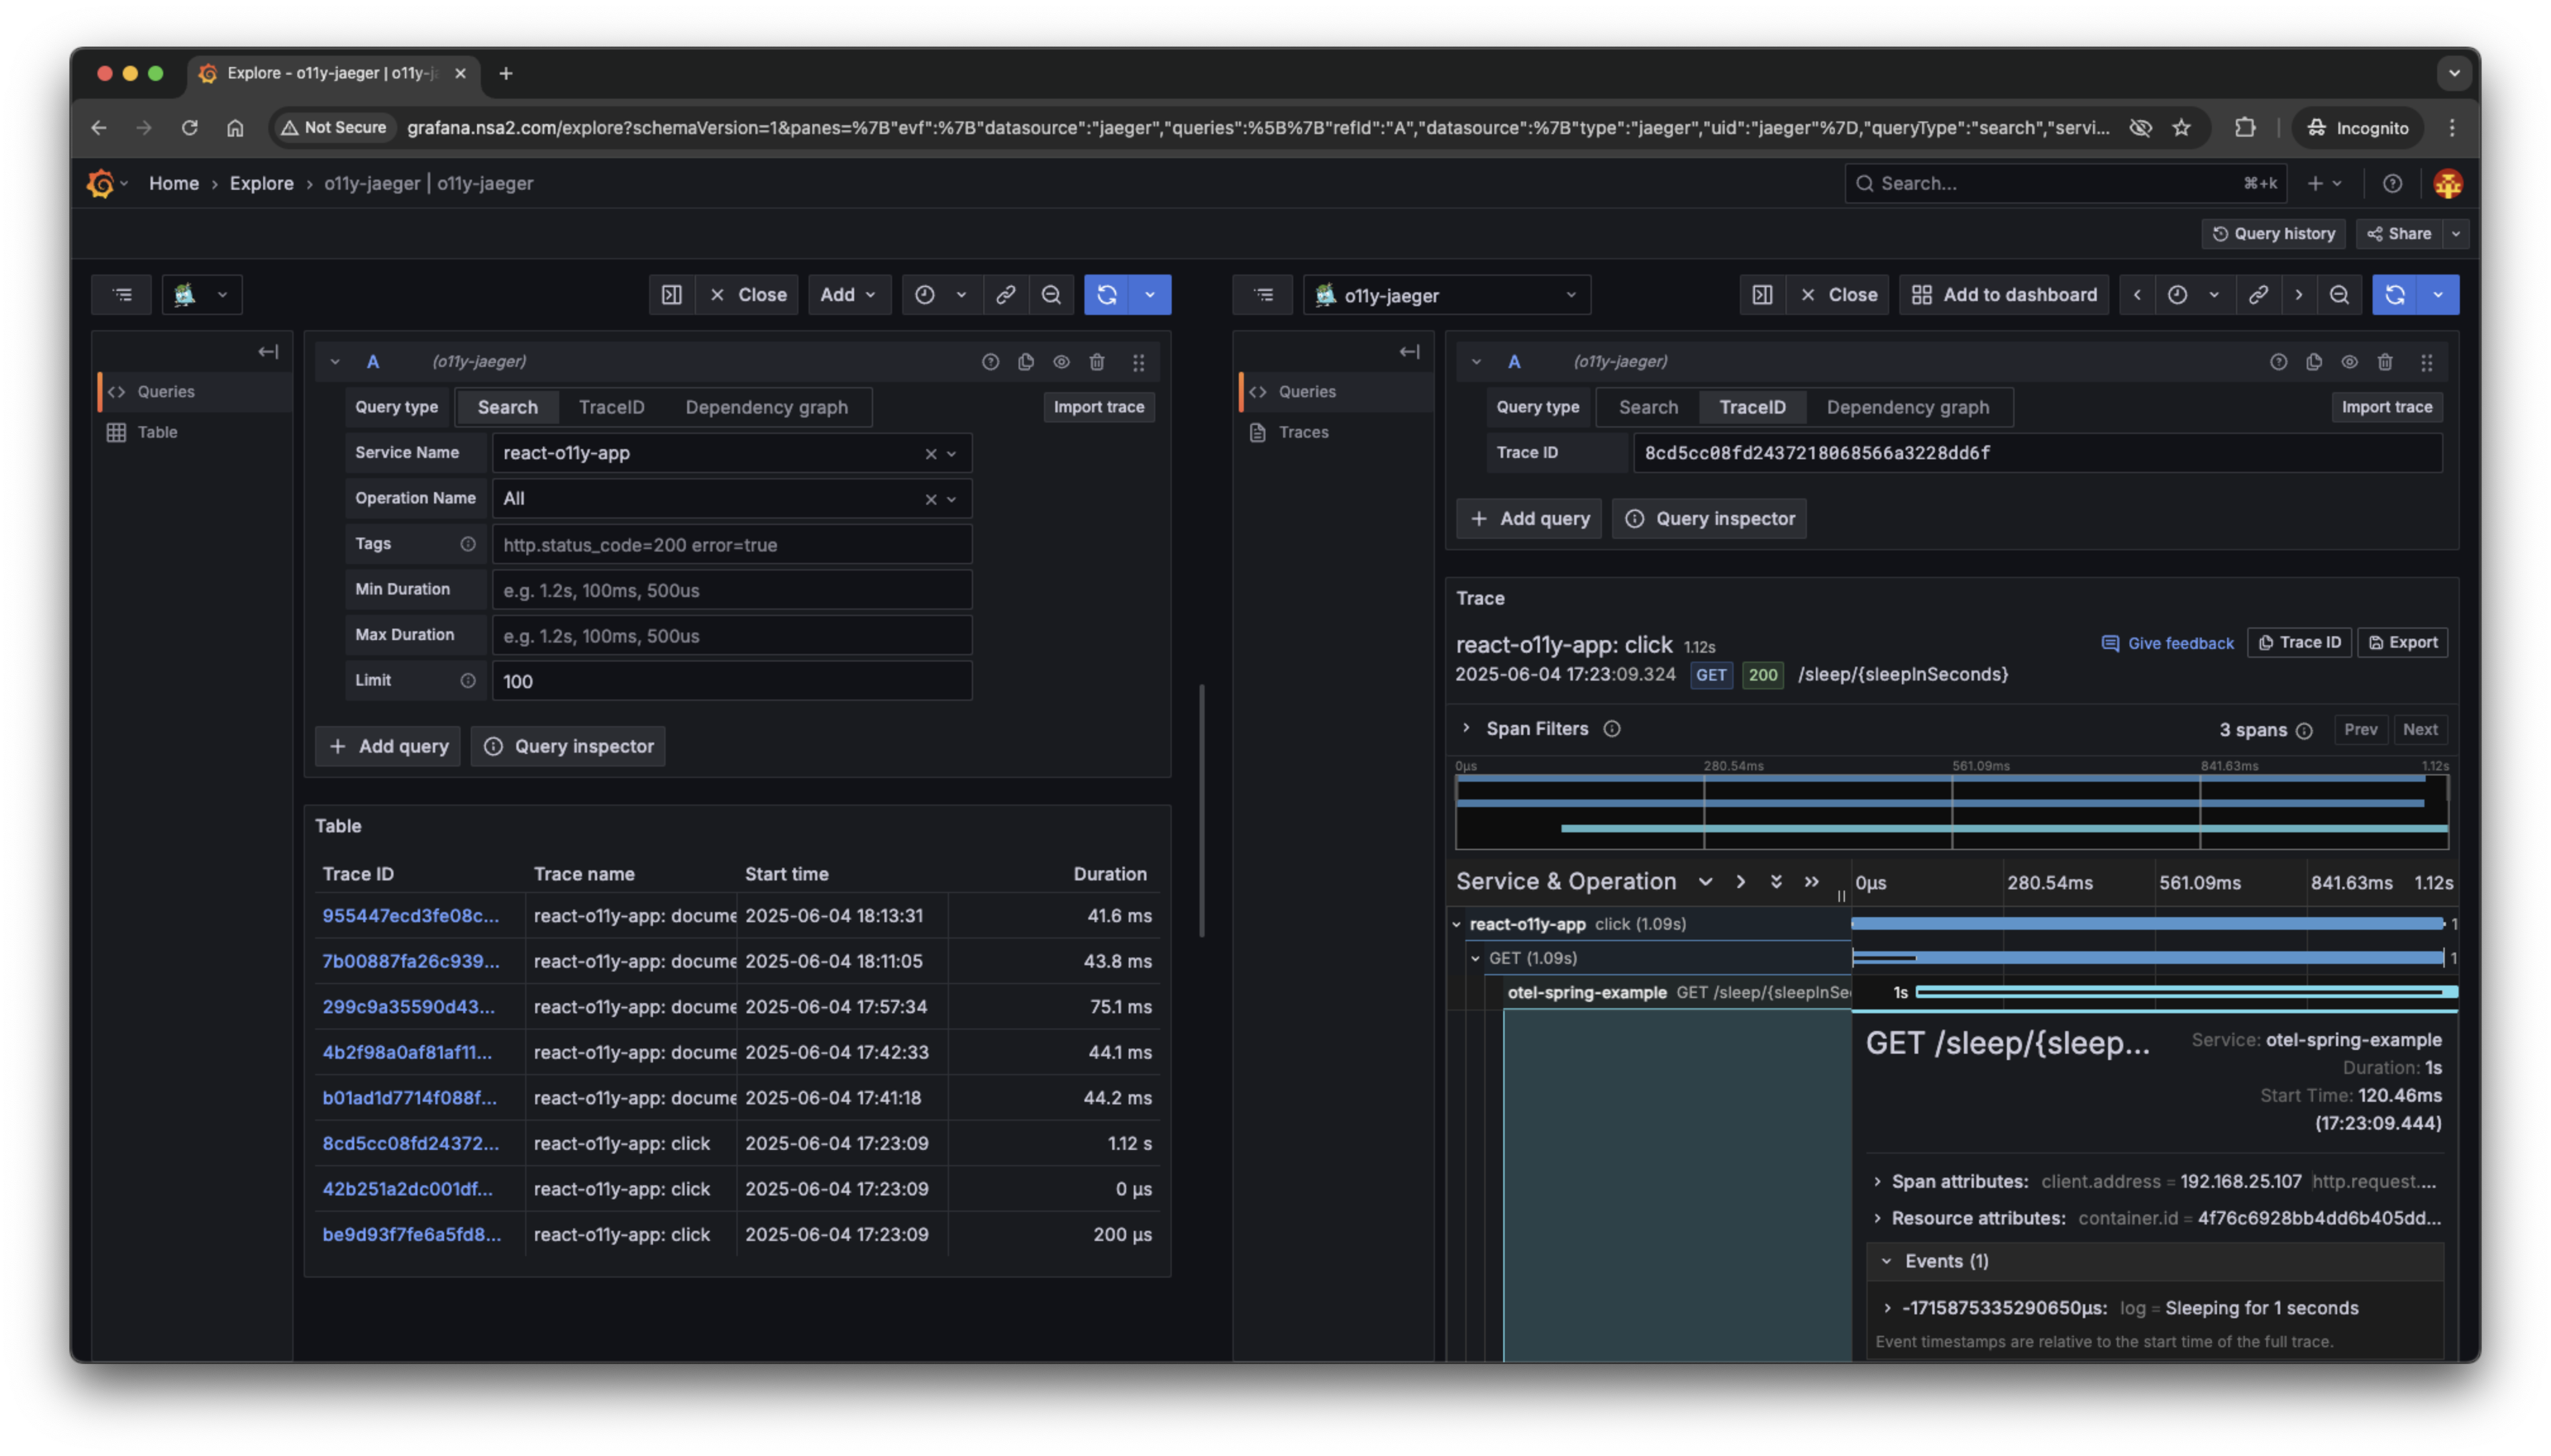This screenshot has width=2551, height=1456.
Task: Select Dependency graph type in left pane
Action: tap(766, 407)
